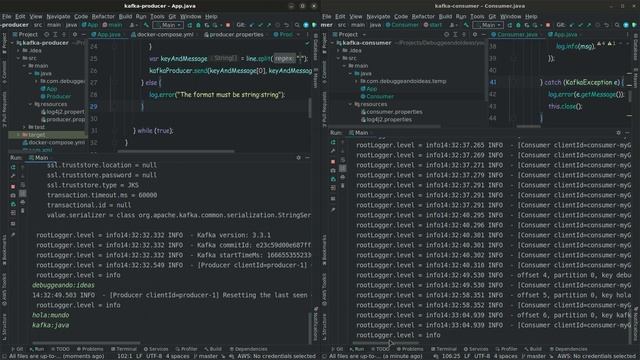Start debug in kafka-consumer toolbar
Image resolution: width=640 pixels, height=360 pixels.
pyautogui.click(x=518, y=25)
